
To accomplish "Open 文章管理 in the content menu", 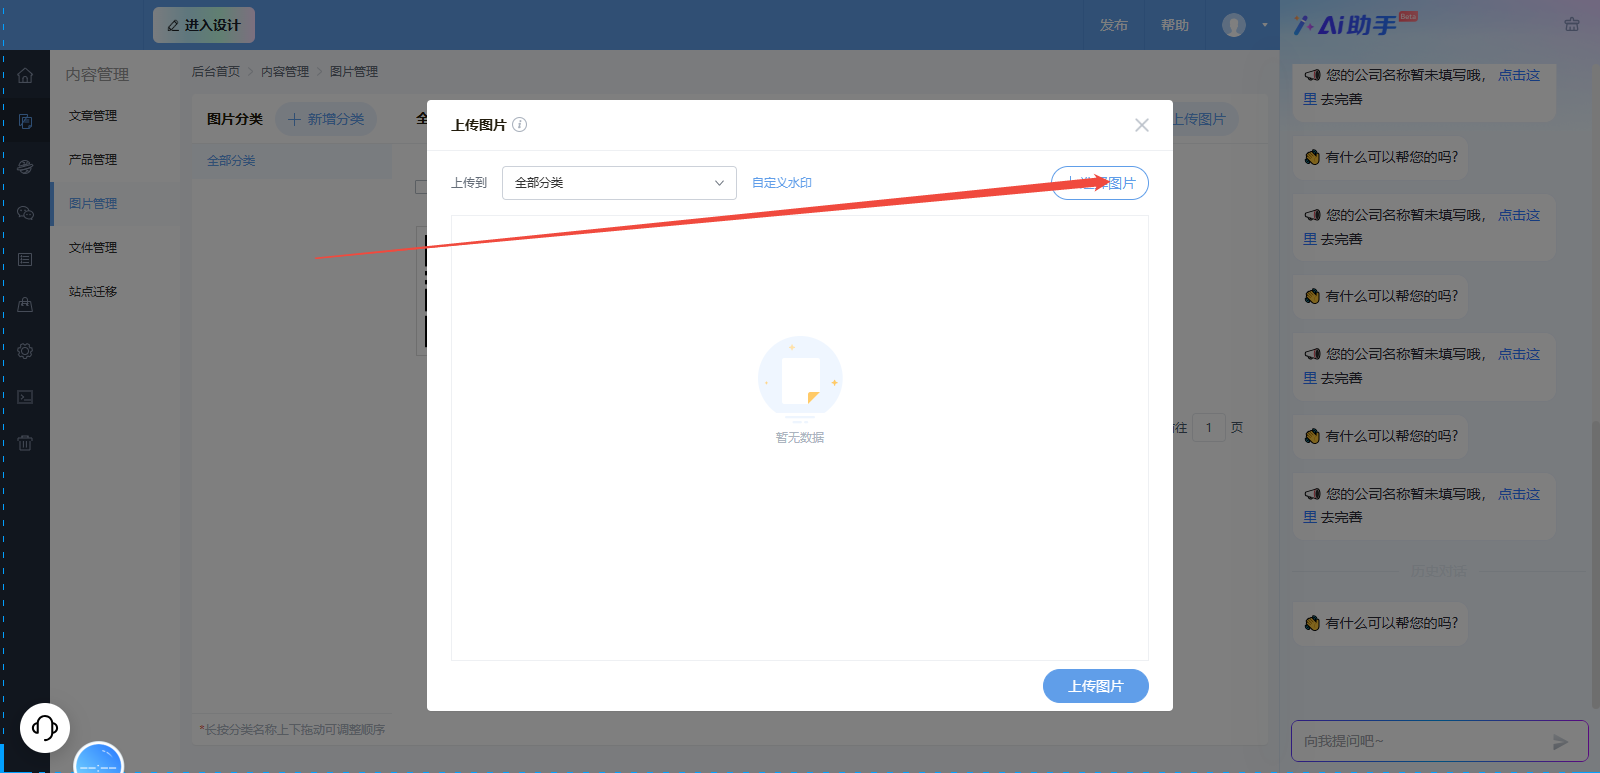I will (93, 116).
